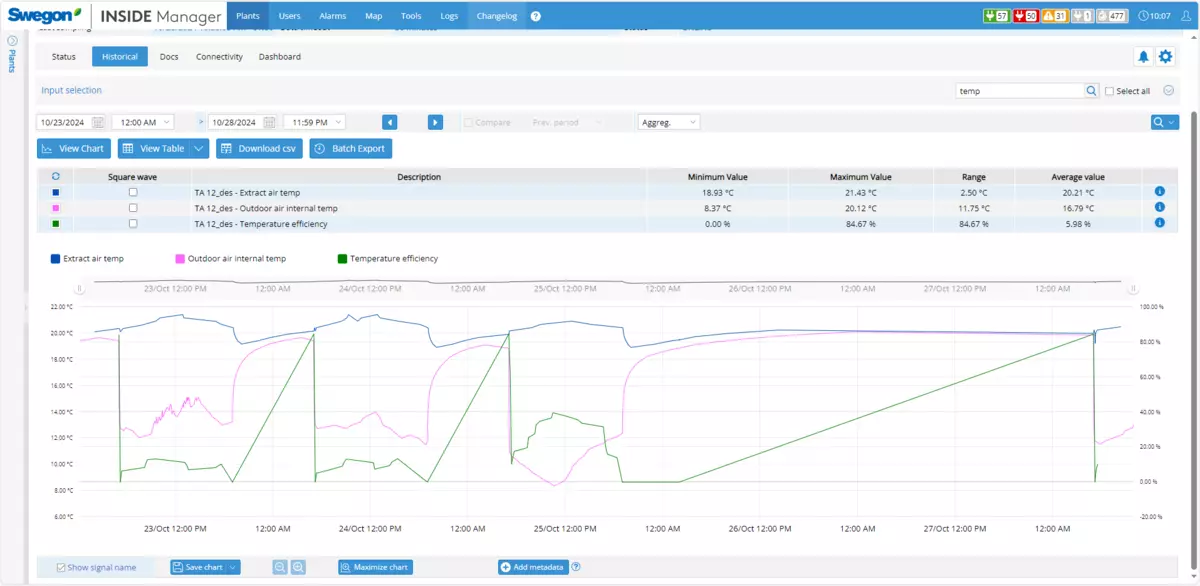Go to previous period with left arrow

point(390,122)
